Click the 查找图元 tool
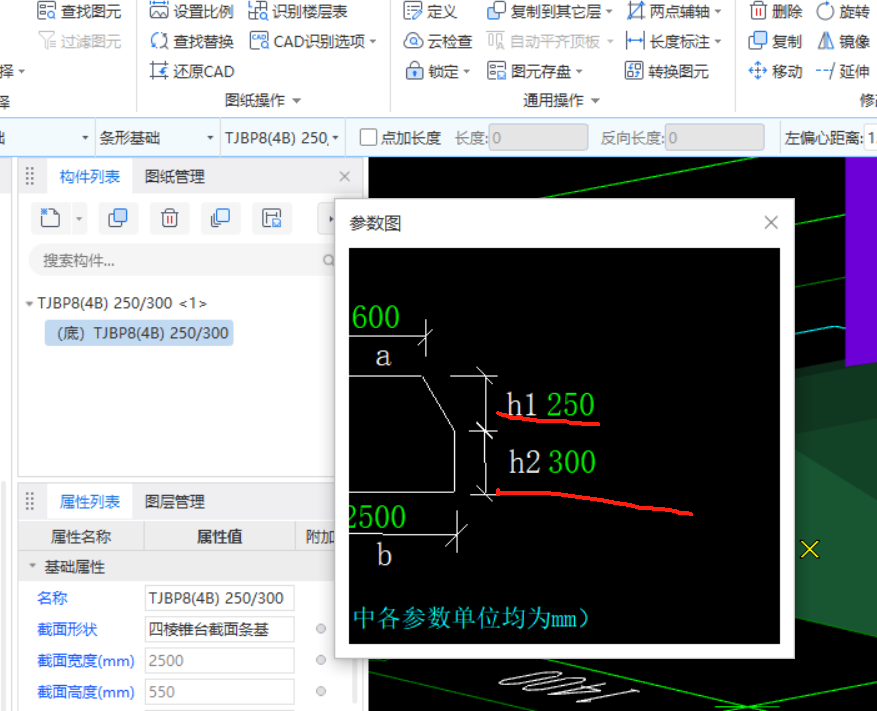 (x=79, y=11)
